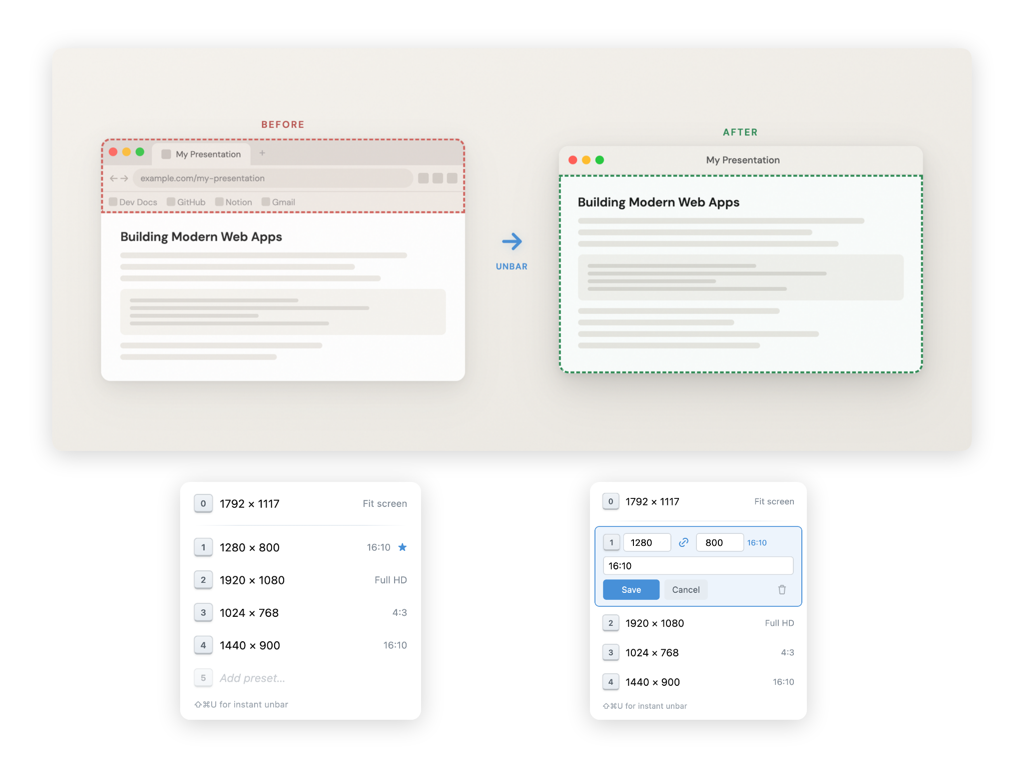The height and width of the screenshot is (768, 1024).
Task: Select the 1920 × 1080 preset in right panel
Action: 698,623
